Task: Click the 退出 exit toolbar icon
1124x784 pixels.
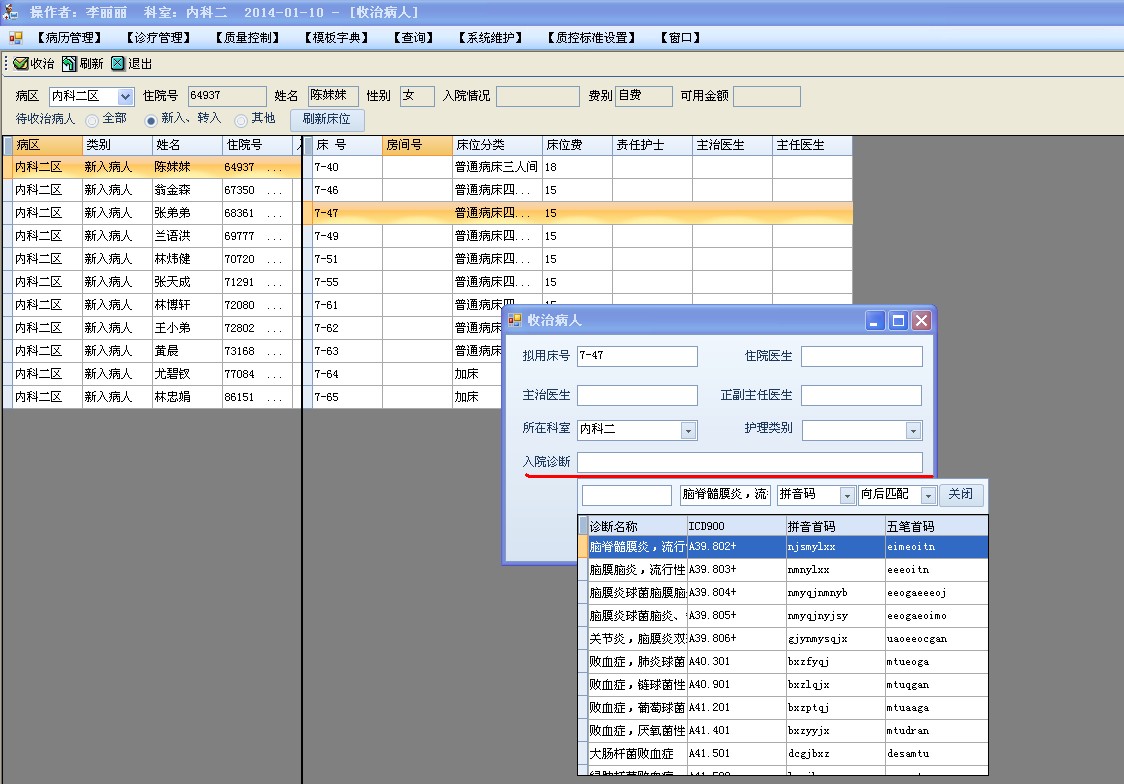Action: [118, 64]
